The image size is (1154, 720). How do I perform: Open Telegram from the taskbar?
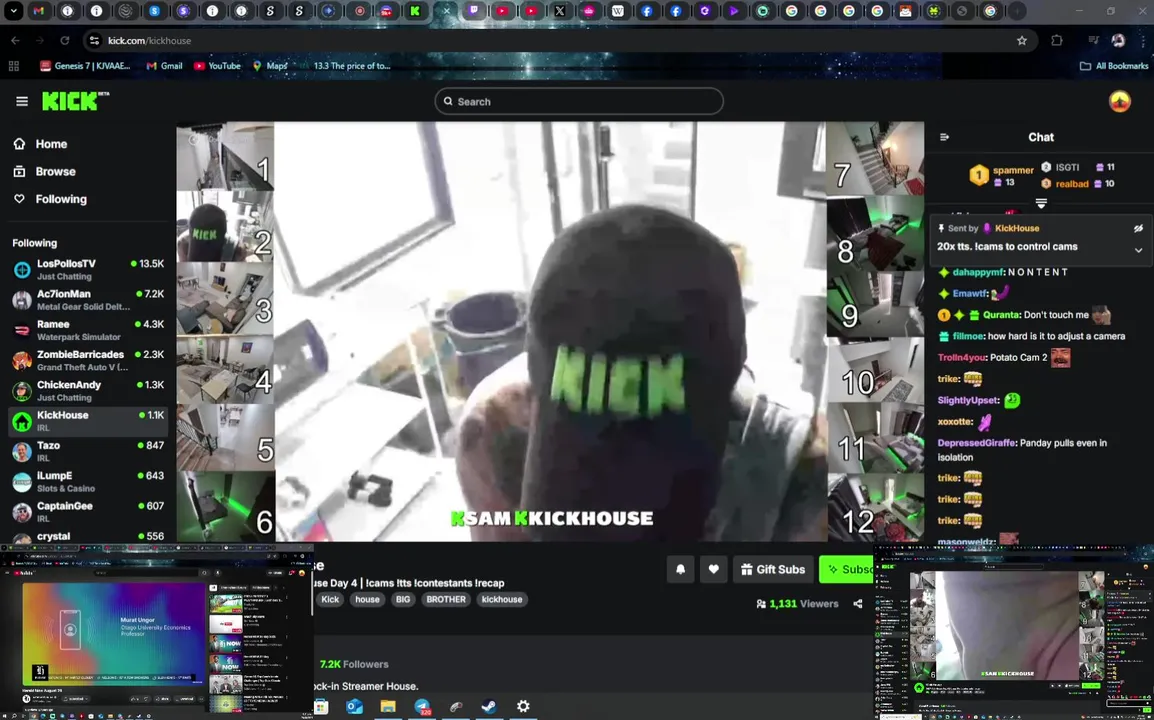(422, 707)
